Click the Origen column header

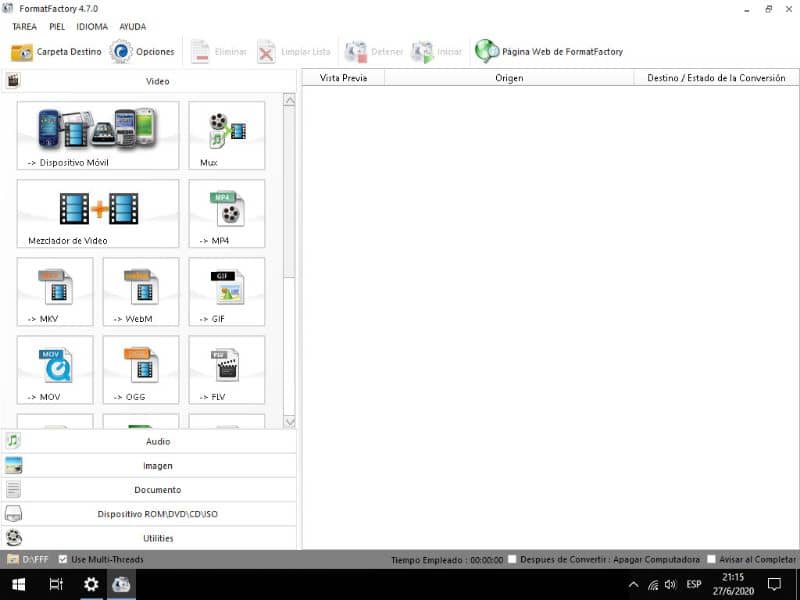[x=509, y=78]
